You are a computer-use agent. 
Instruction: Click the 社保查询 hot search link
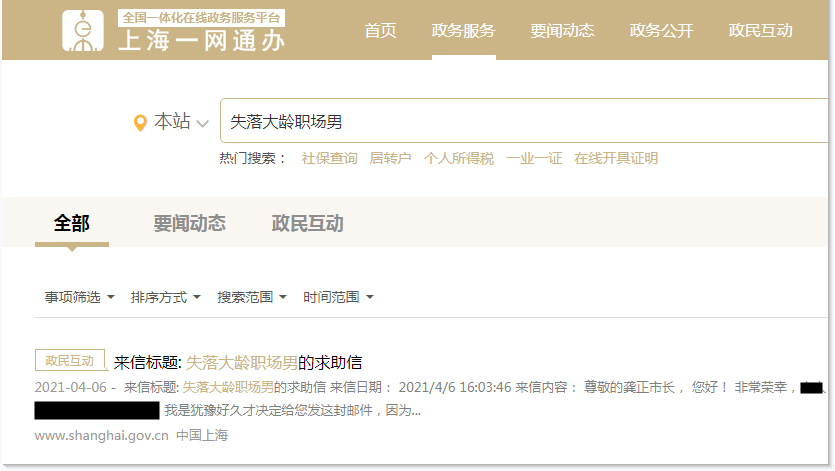coord(329,158)
